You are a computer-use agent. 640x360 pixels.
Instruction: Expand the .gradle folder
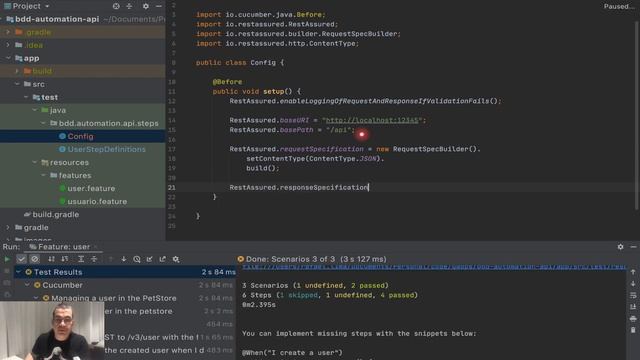8,32
